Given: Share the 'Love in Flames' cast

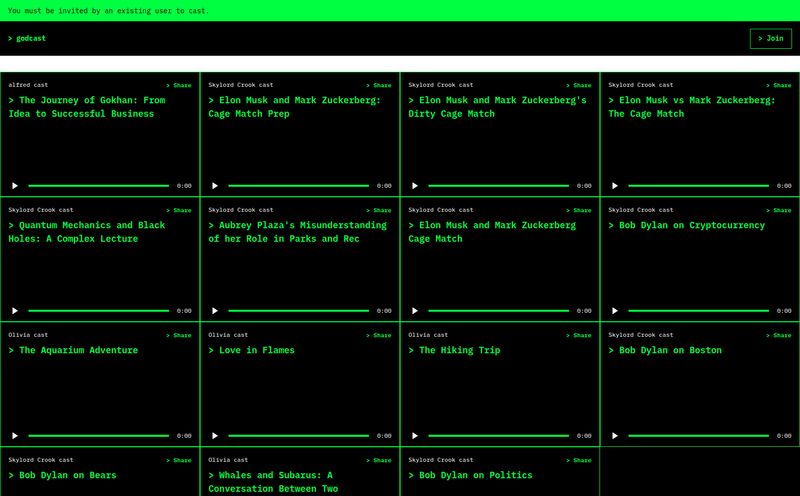Looking at the screenshot, I should pos(379,335).
